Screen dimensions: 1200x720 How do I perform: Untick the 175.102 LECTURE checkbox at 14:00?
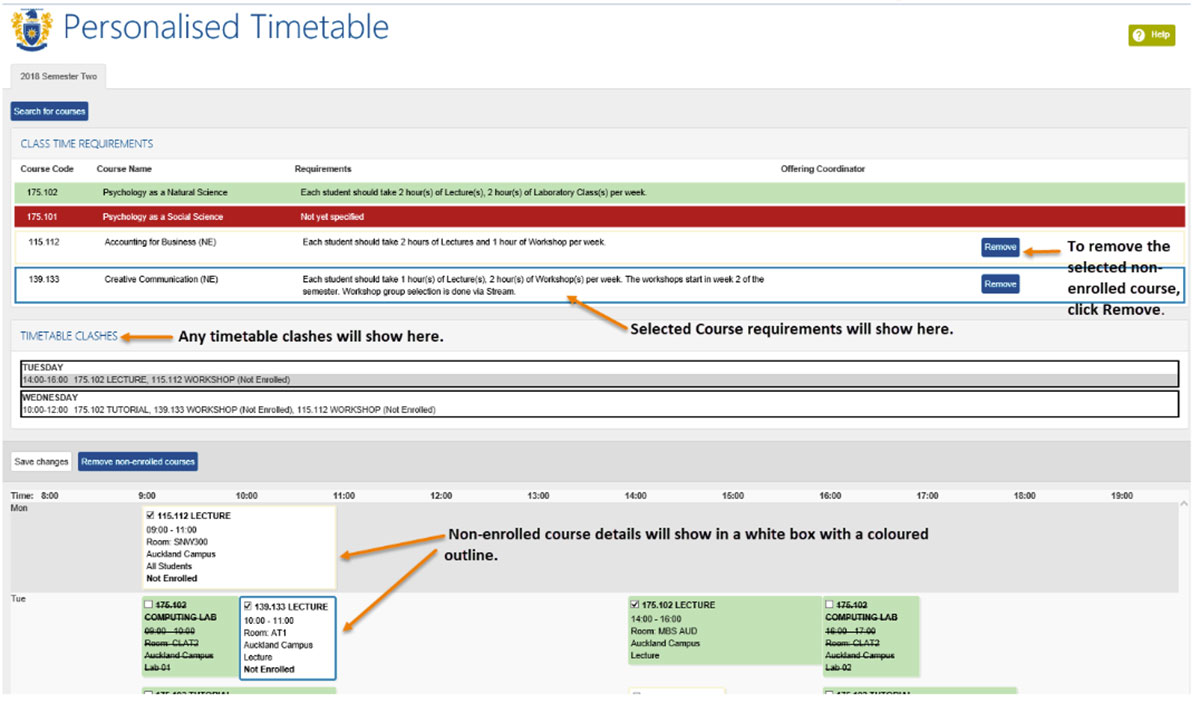click(x=636, y=605)
